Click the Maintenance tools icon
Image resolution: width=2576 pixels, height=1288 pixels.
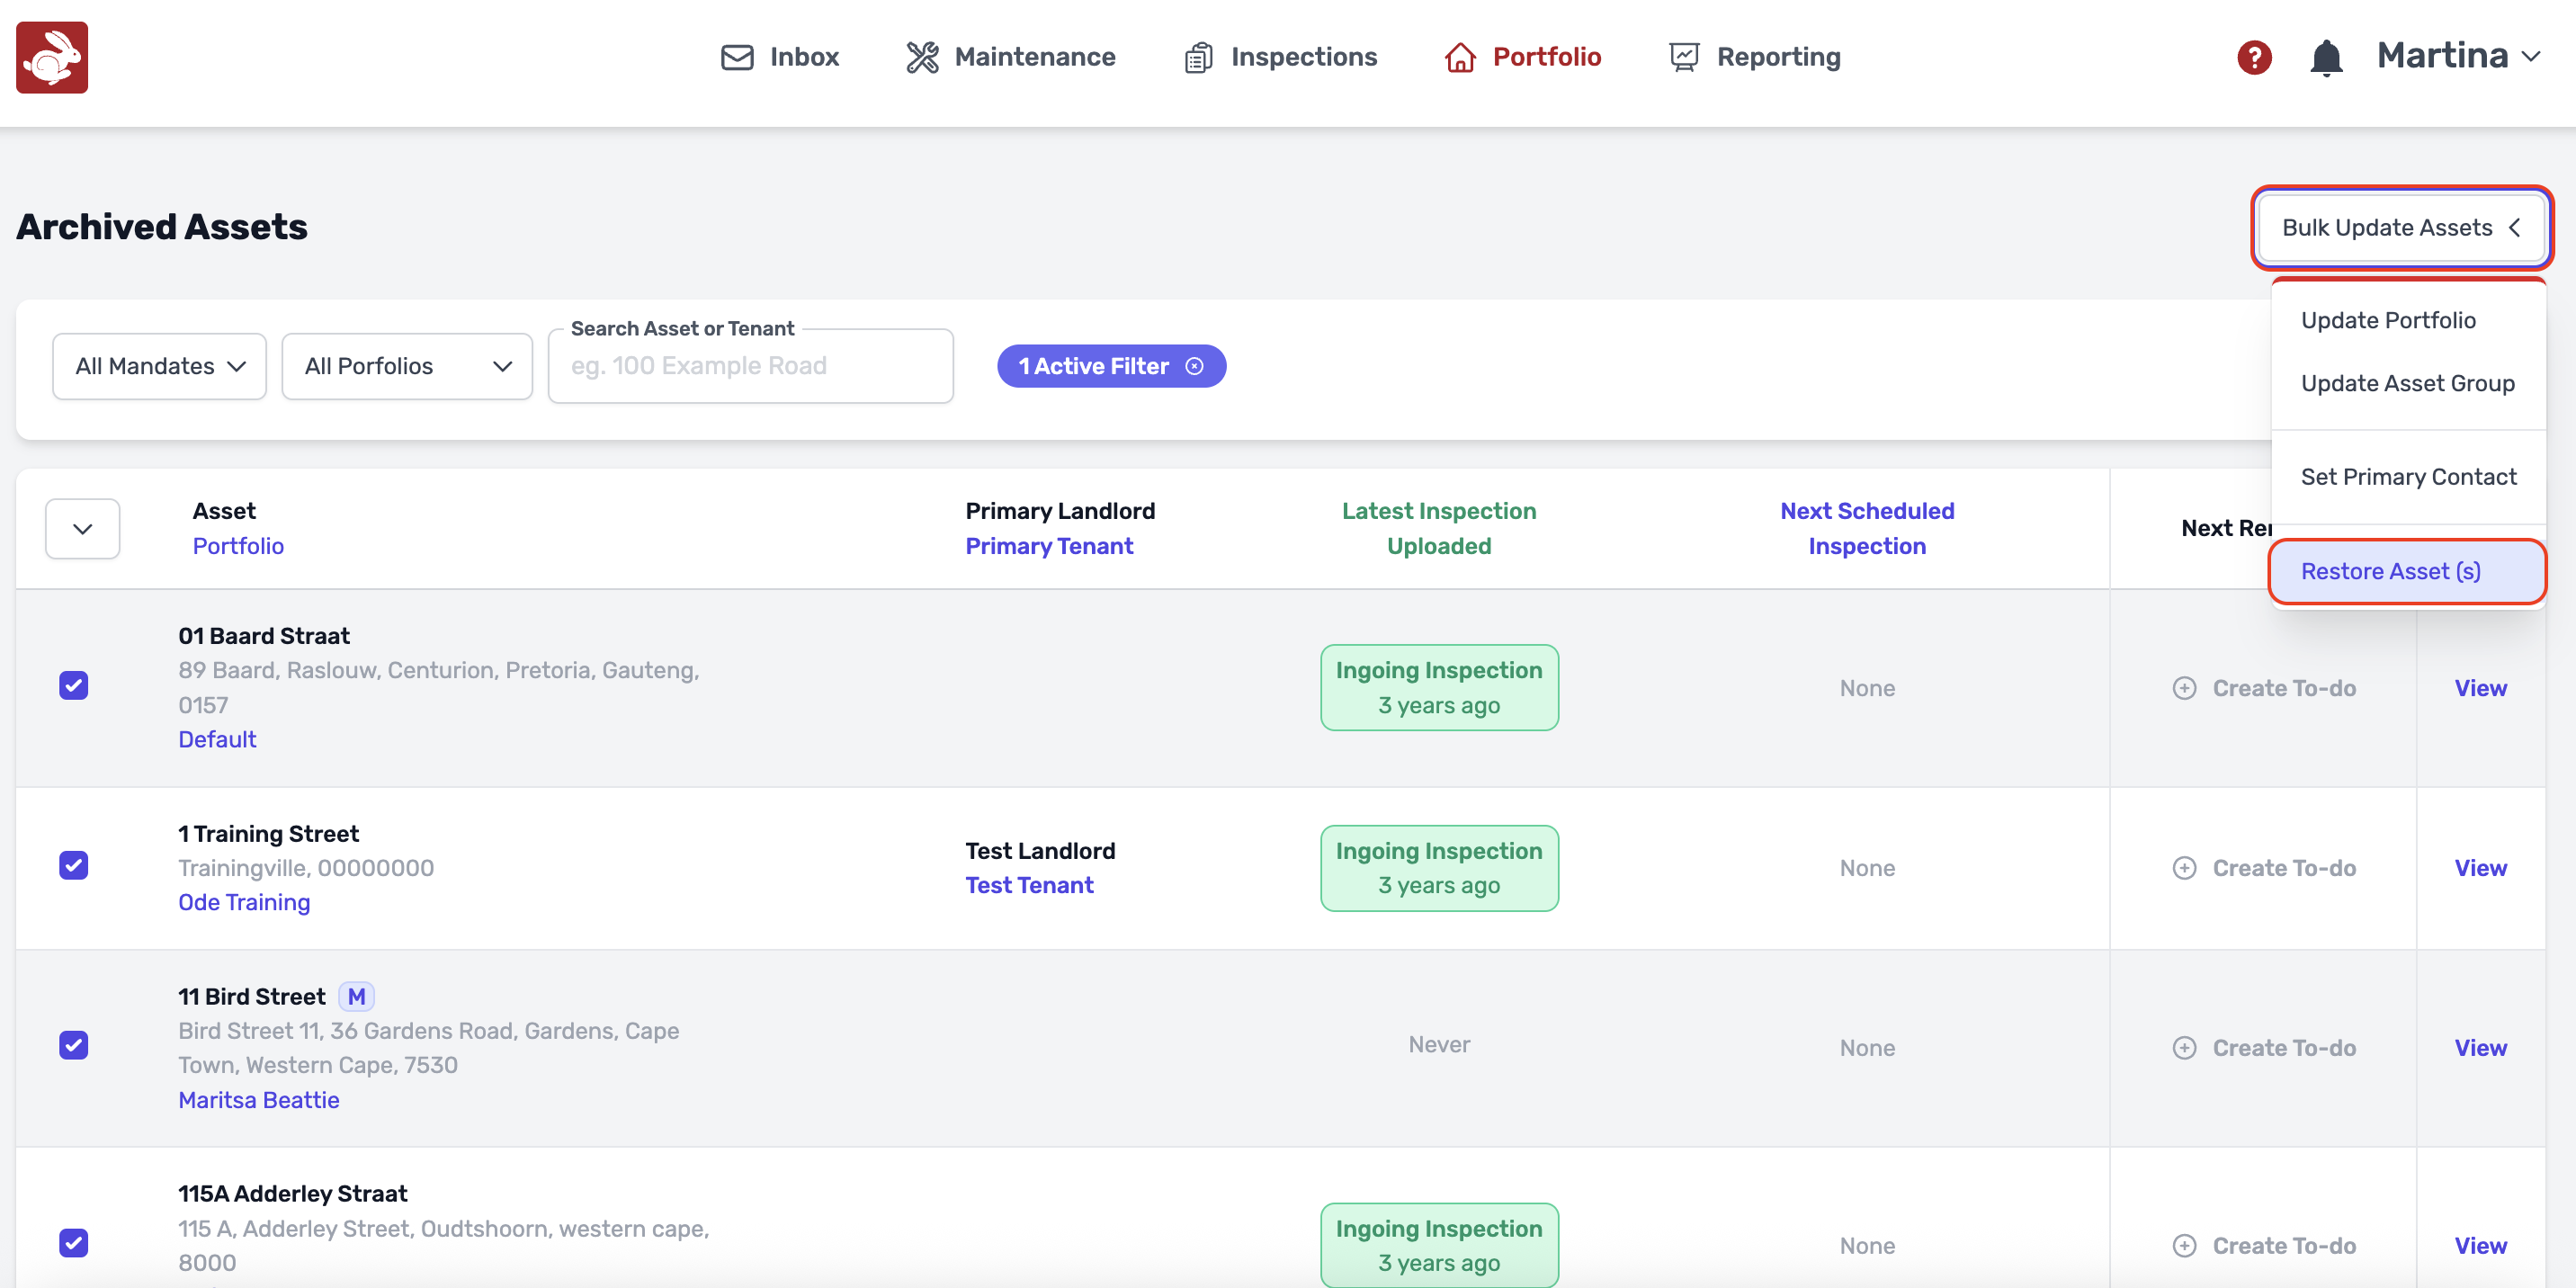922,57
